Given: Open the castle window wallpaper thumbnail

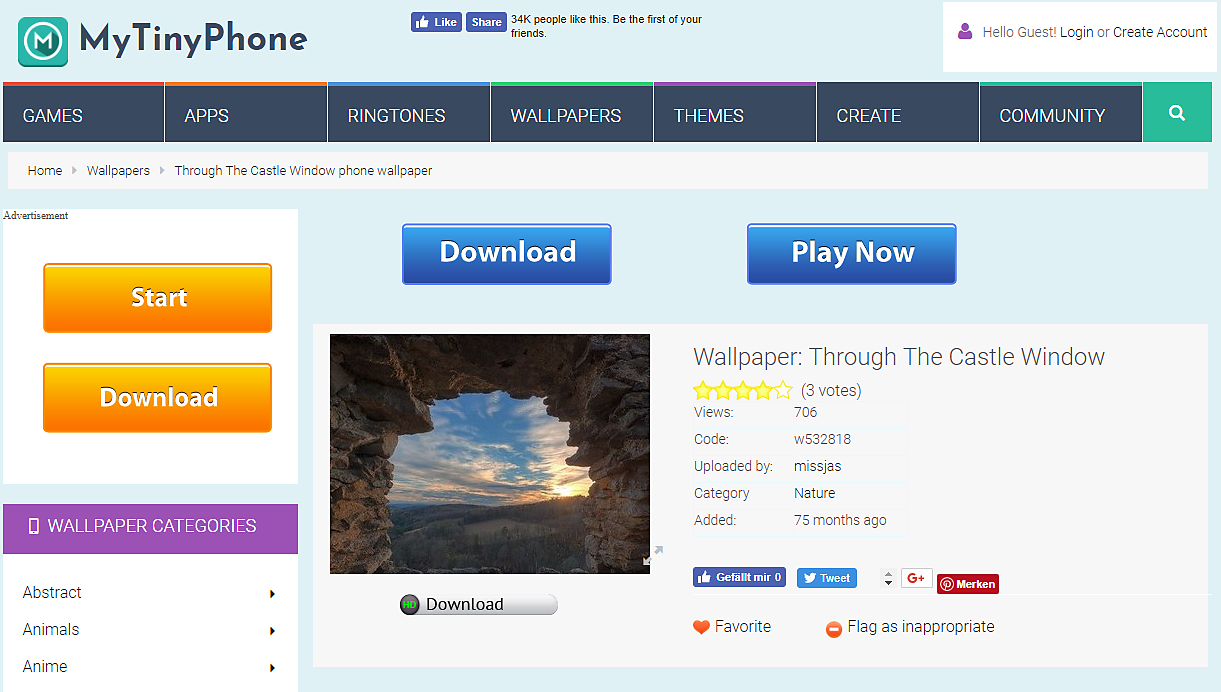Looking at the screenshot, I should [489, 453].
